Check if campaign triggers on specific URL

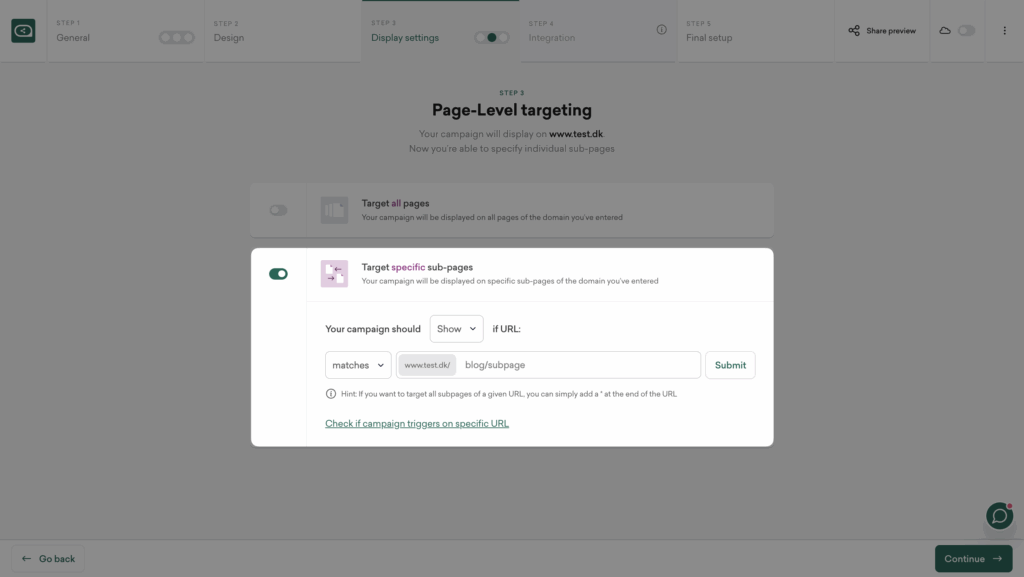tap(416, 423)
